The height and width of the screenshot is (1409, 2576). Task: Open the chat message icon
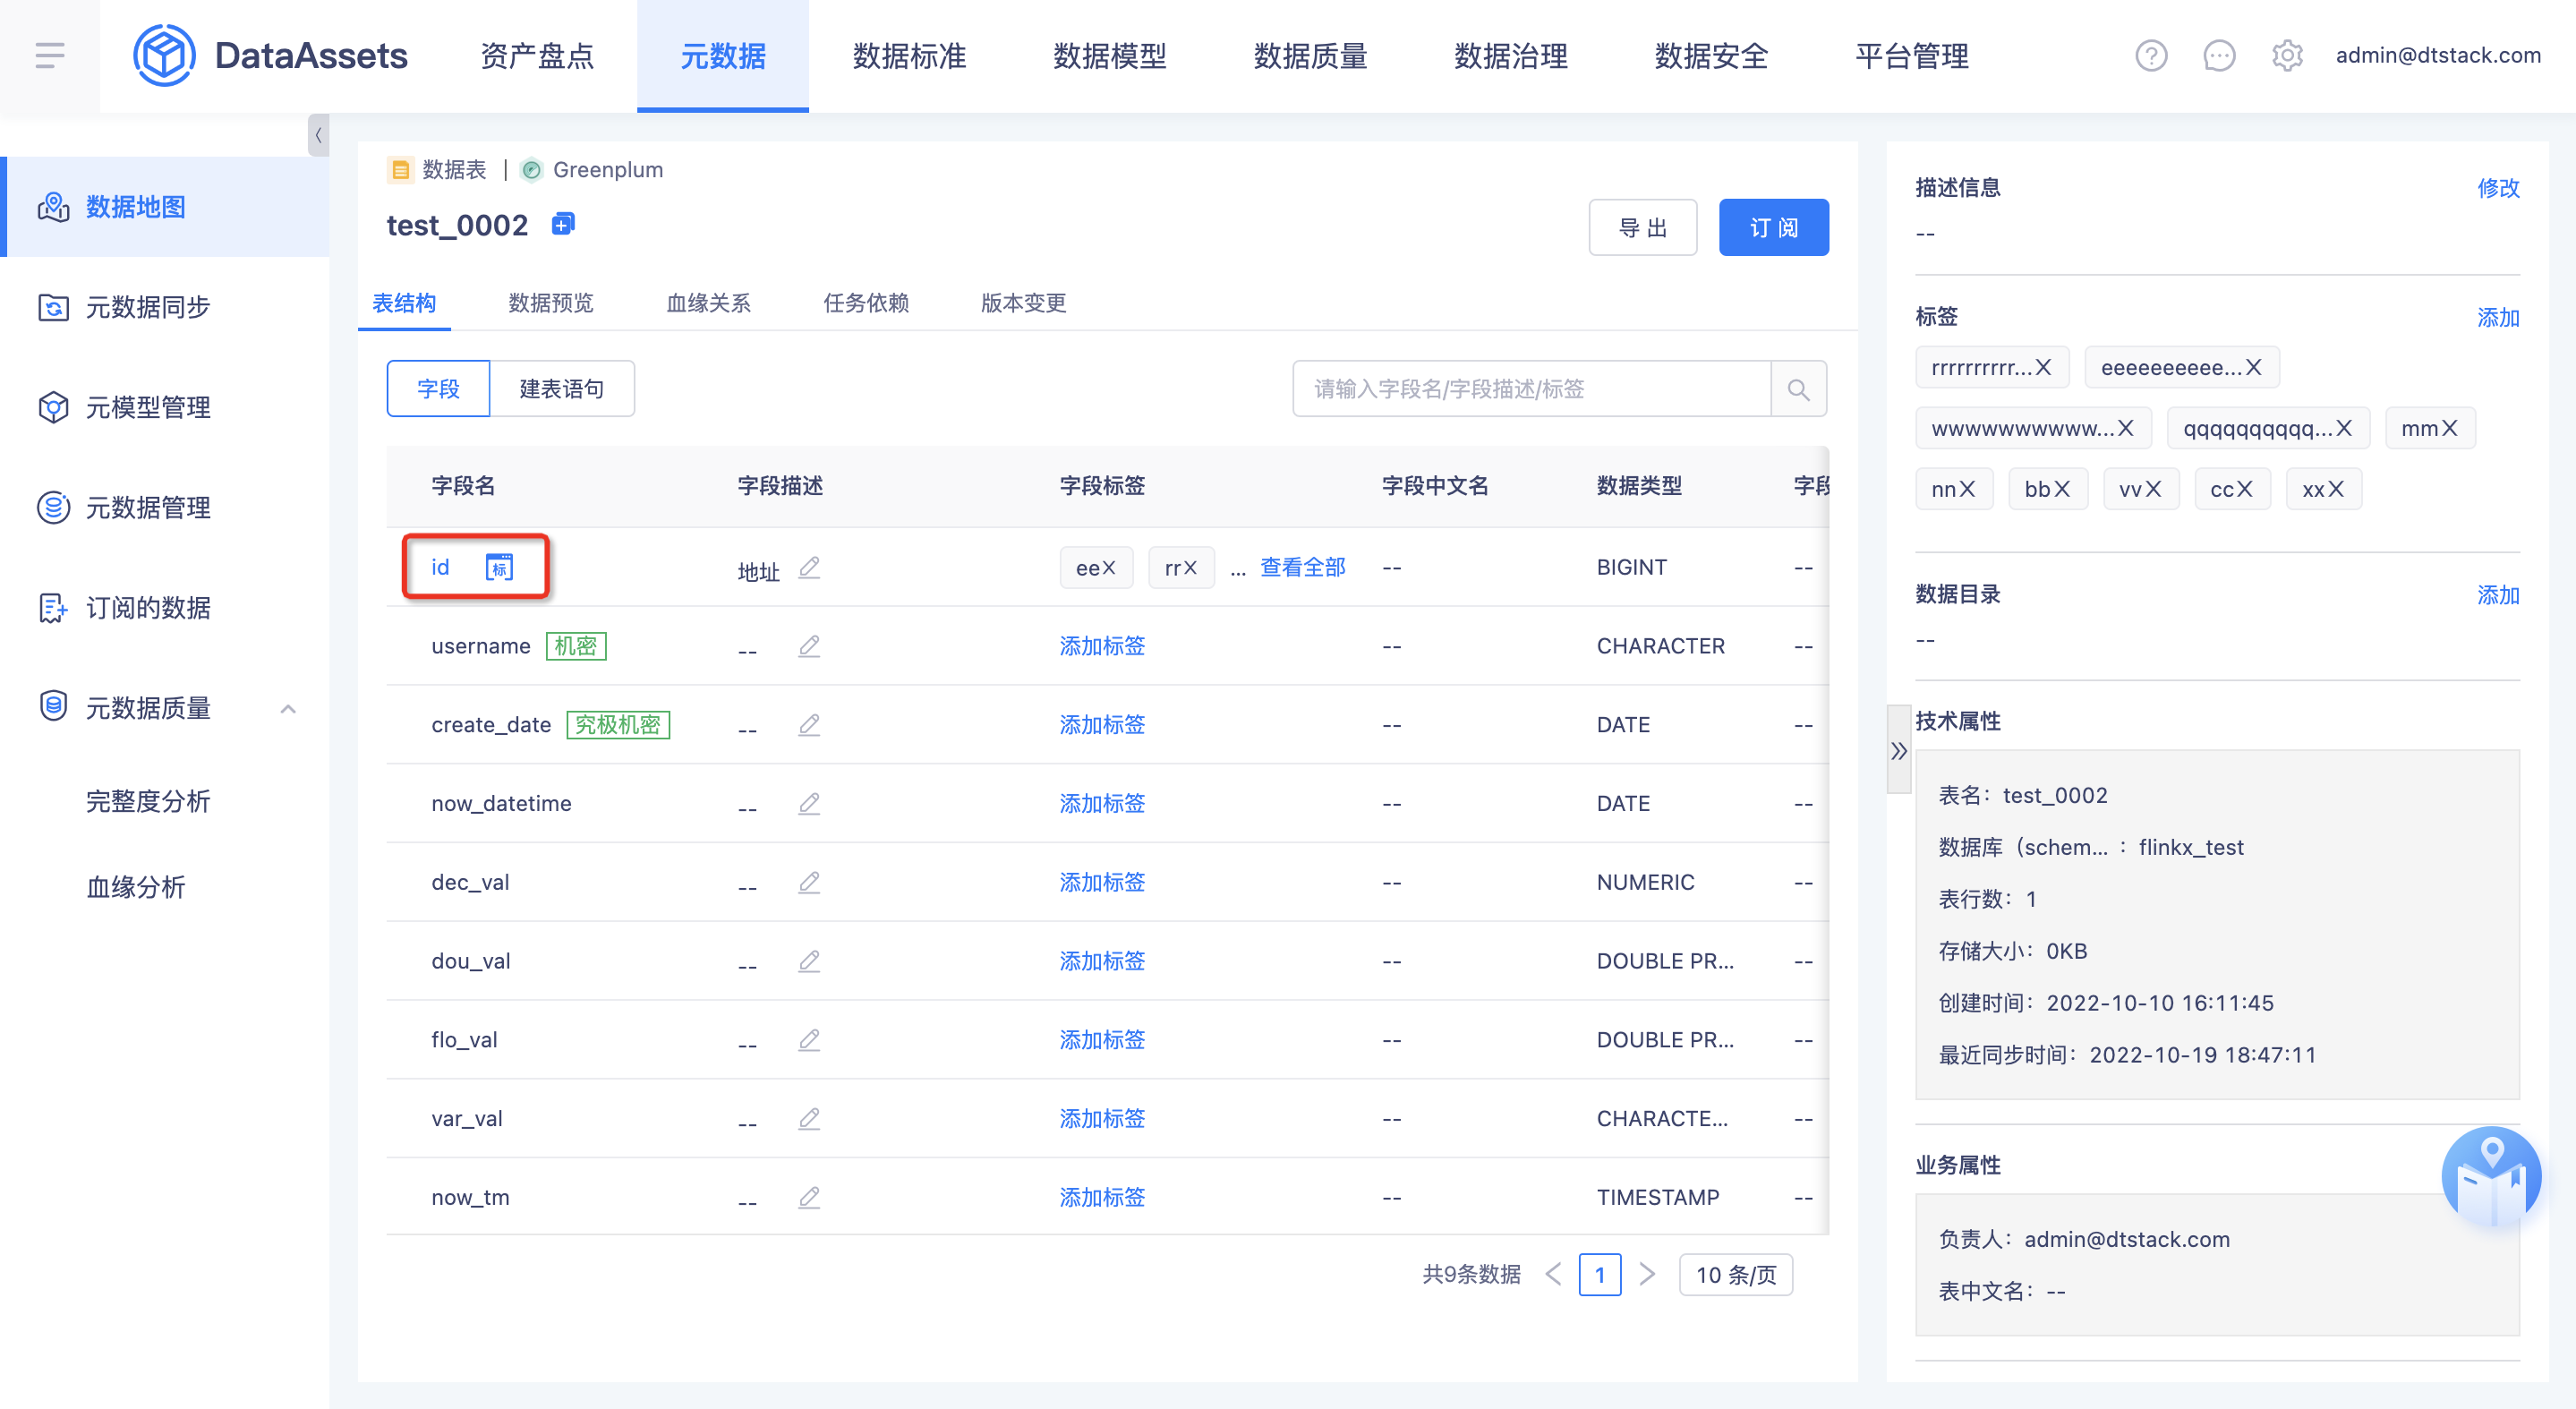click(x=2219, y=56)
